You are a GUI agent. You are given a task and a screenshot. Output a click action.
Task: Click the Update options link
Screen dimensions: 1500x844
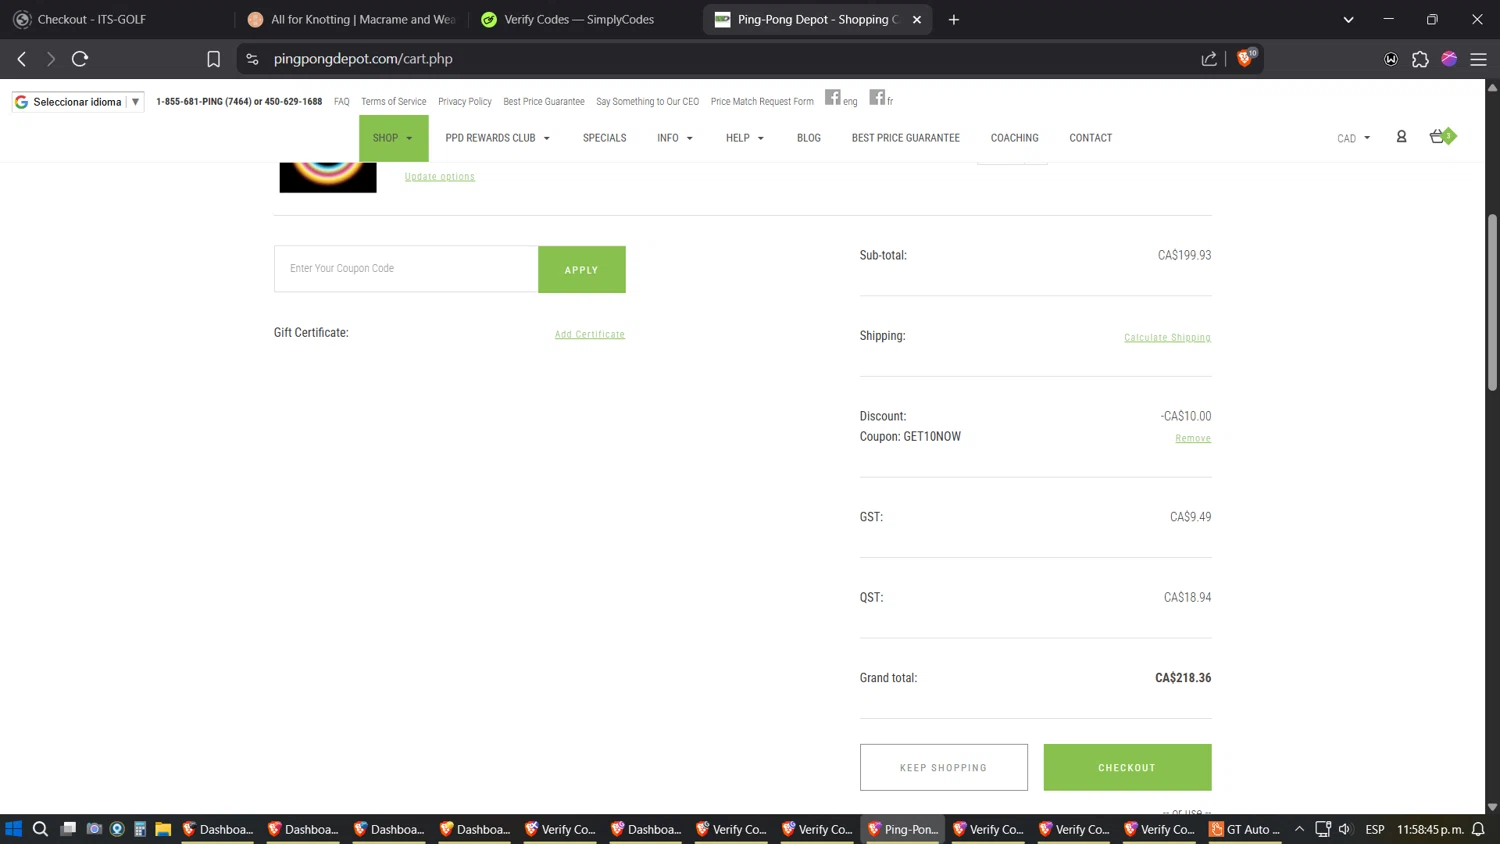(x=440, y=176)
